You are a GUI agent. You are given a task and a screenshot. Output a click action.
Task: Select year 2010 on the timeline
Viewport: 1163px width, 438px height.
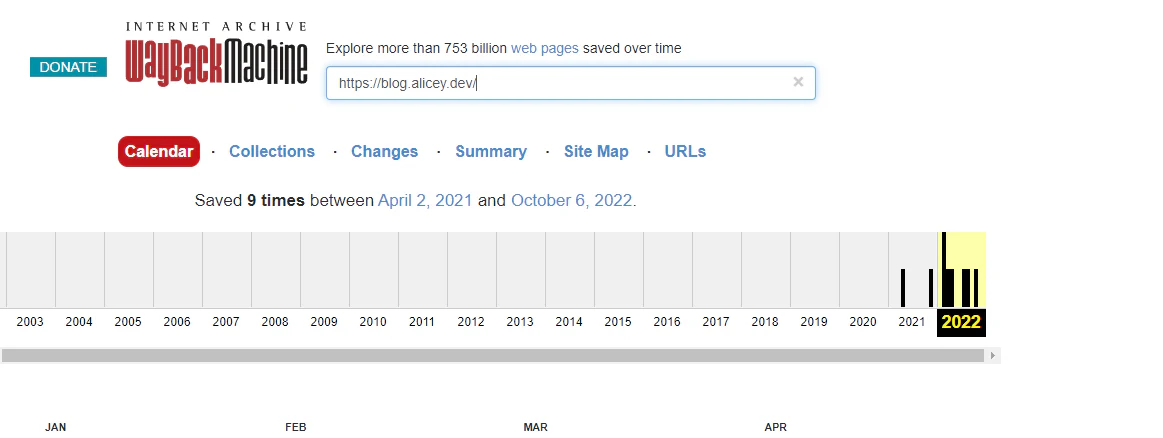[373, 322]
